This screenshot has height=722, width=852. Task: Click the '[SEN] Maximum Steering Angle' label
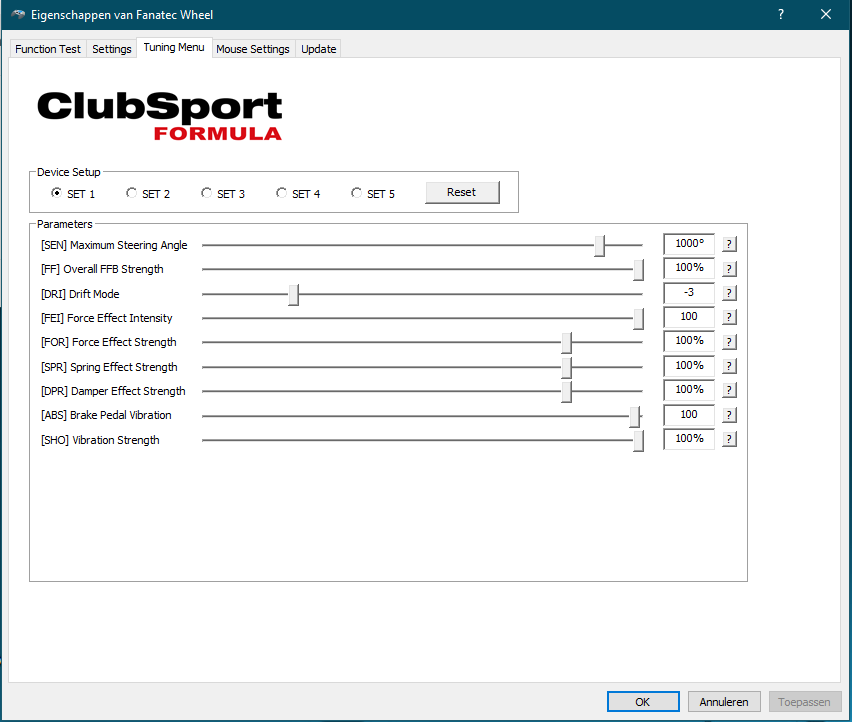coord(114,245)
